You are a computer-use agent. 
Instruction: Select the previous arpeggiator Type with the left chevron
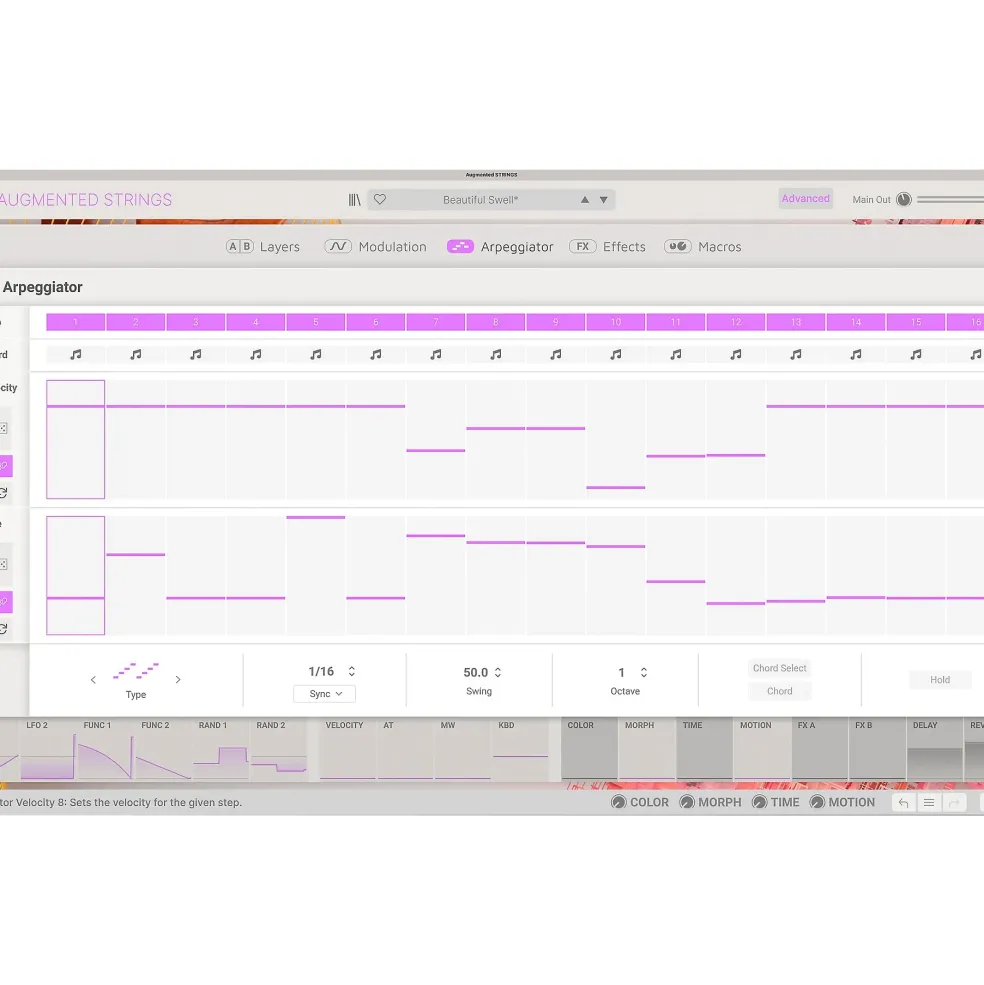(x=93, y=680)
